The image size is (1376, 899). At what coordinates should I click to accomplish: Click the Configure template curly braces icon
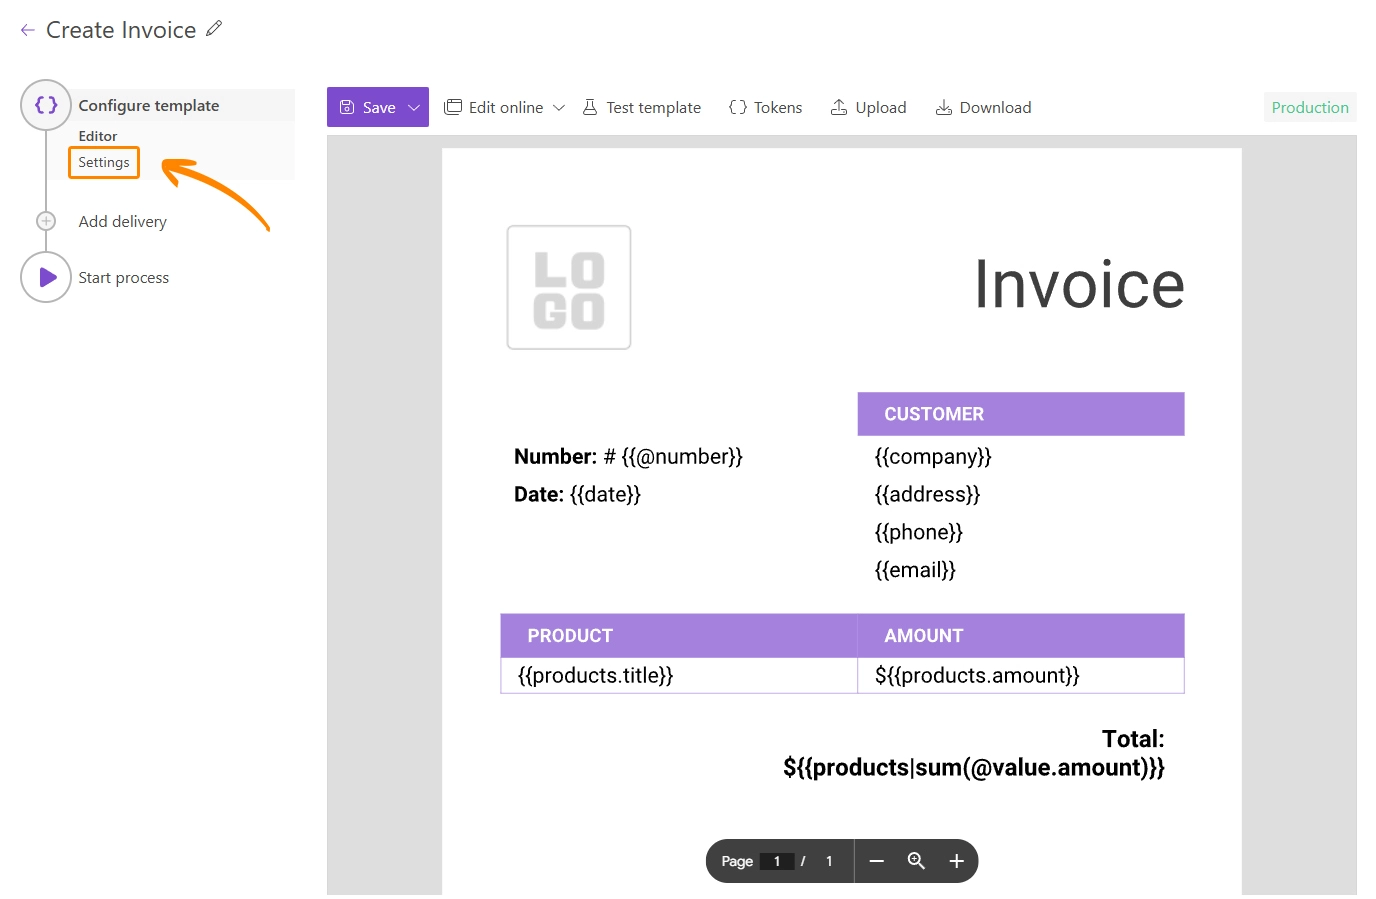(x=46, y=105)
